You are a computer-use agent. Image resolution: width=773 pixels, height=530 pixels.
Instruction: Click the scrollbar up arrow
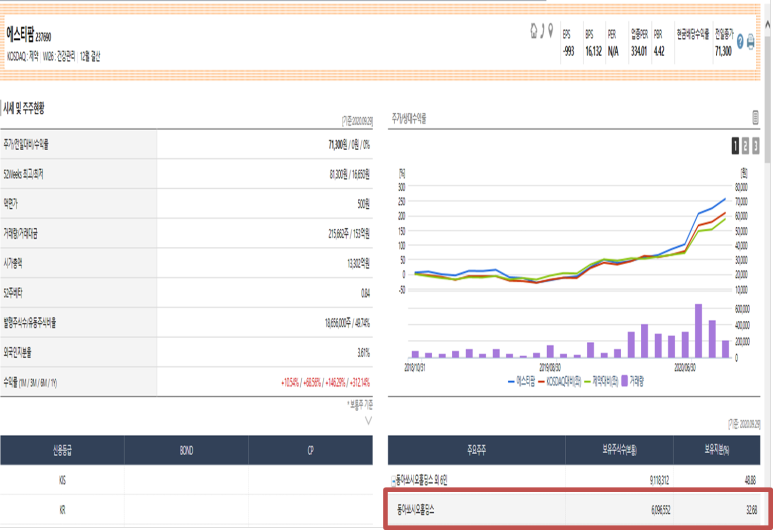pyautogui.click(x=768, y=25)
